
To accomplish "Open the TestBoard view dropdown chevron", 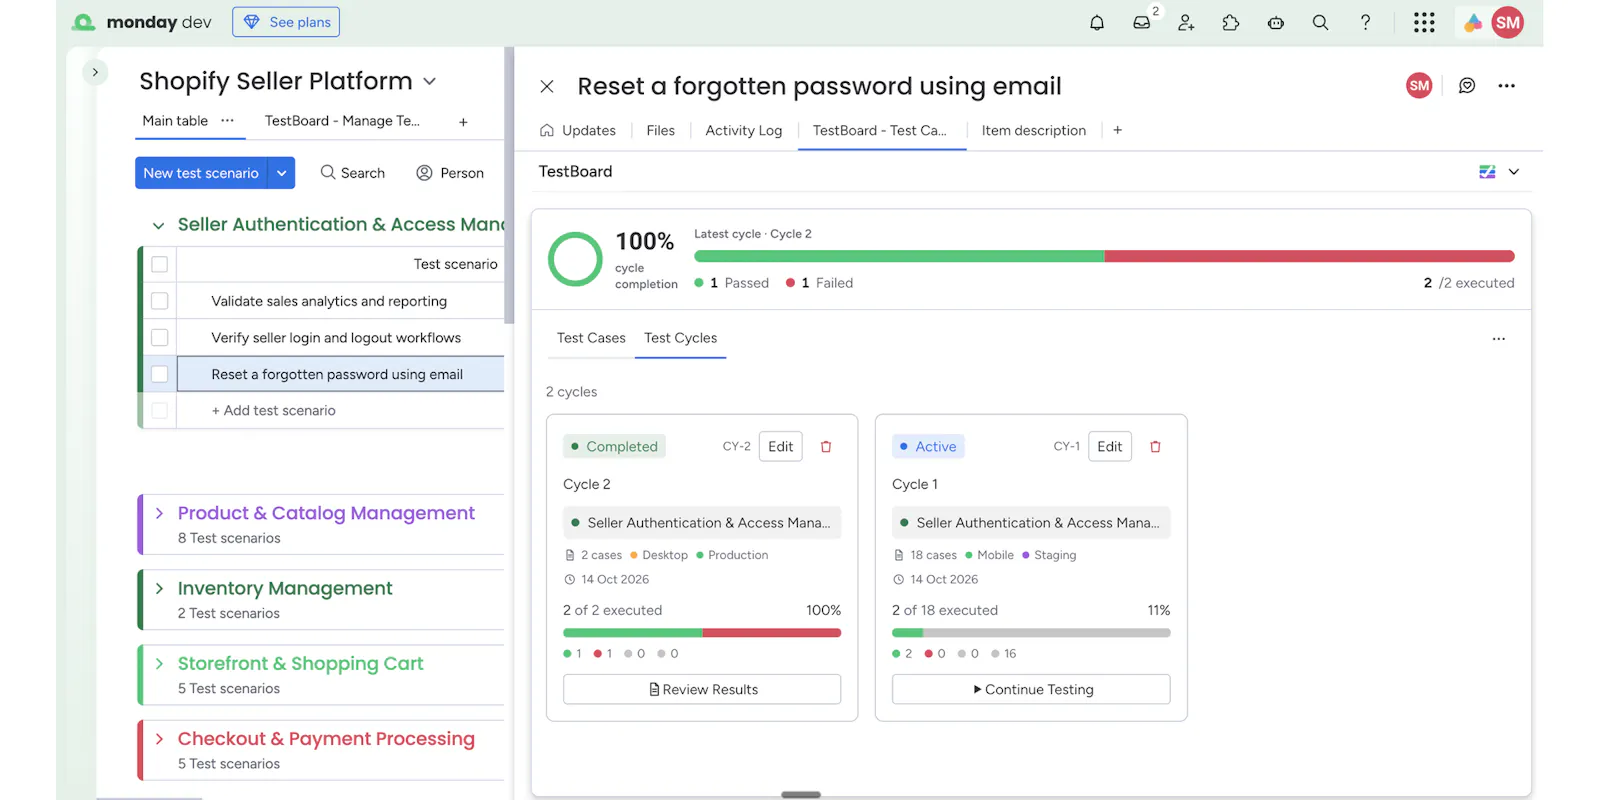I will 1514,172.
